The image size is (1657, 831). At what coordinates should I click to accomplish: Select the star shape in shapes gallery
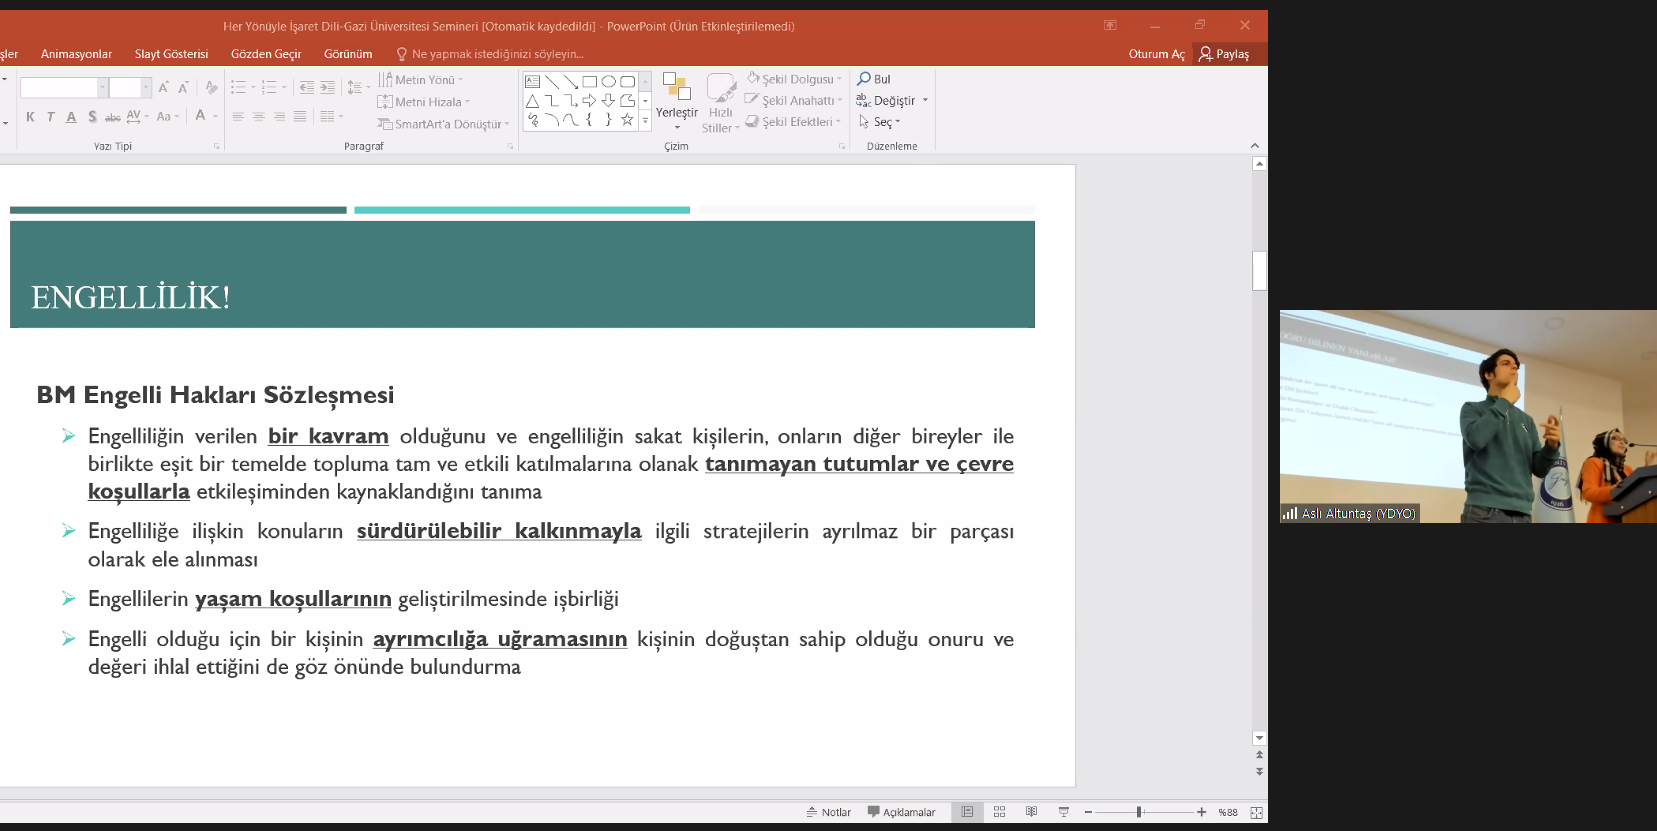click(627, 120)
